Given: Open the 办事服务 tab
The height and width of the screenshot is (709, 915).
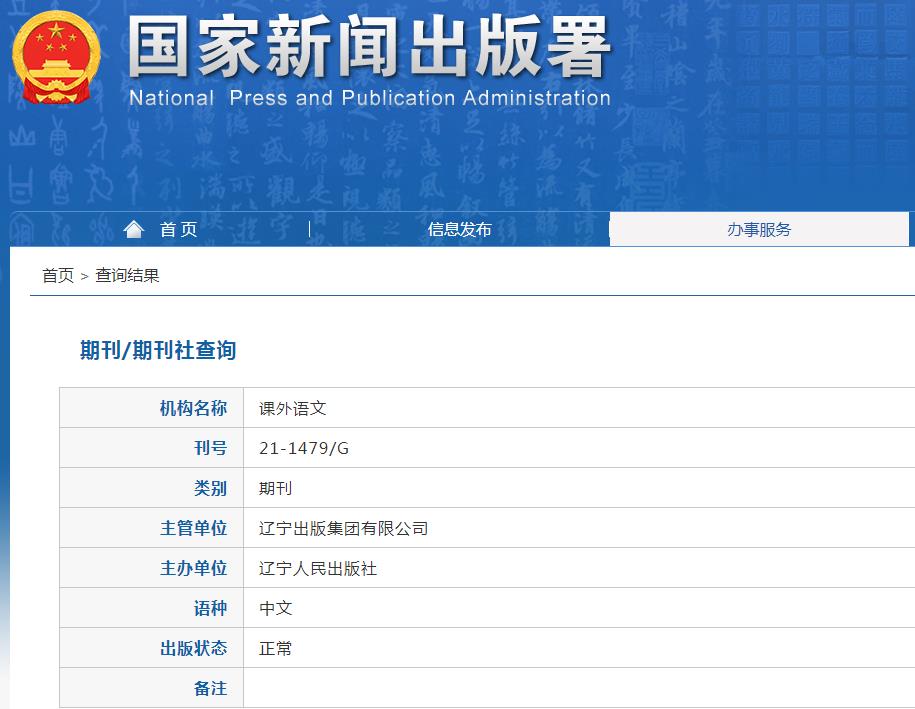Looking at the screenshot, I should point(761,228).
